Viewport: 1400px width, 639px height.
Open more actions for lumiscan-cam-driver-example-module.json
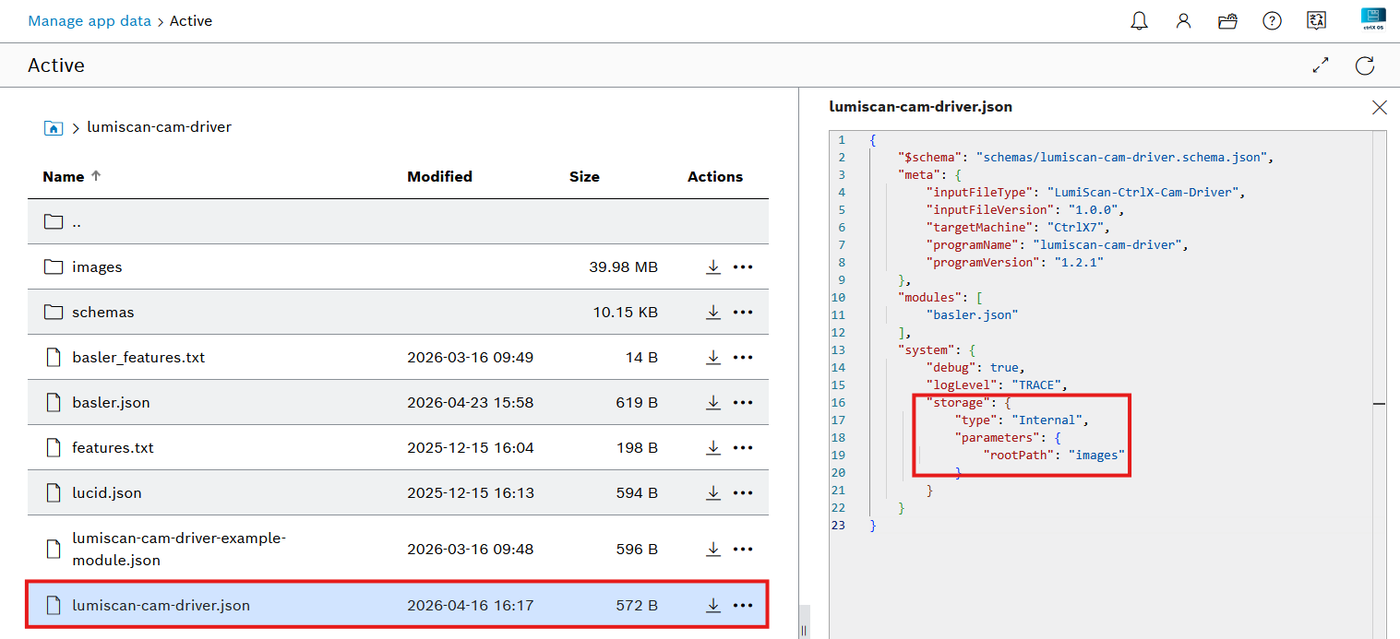[x=742, y=549]
